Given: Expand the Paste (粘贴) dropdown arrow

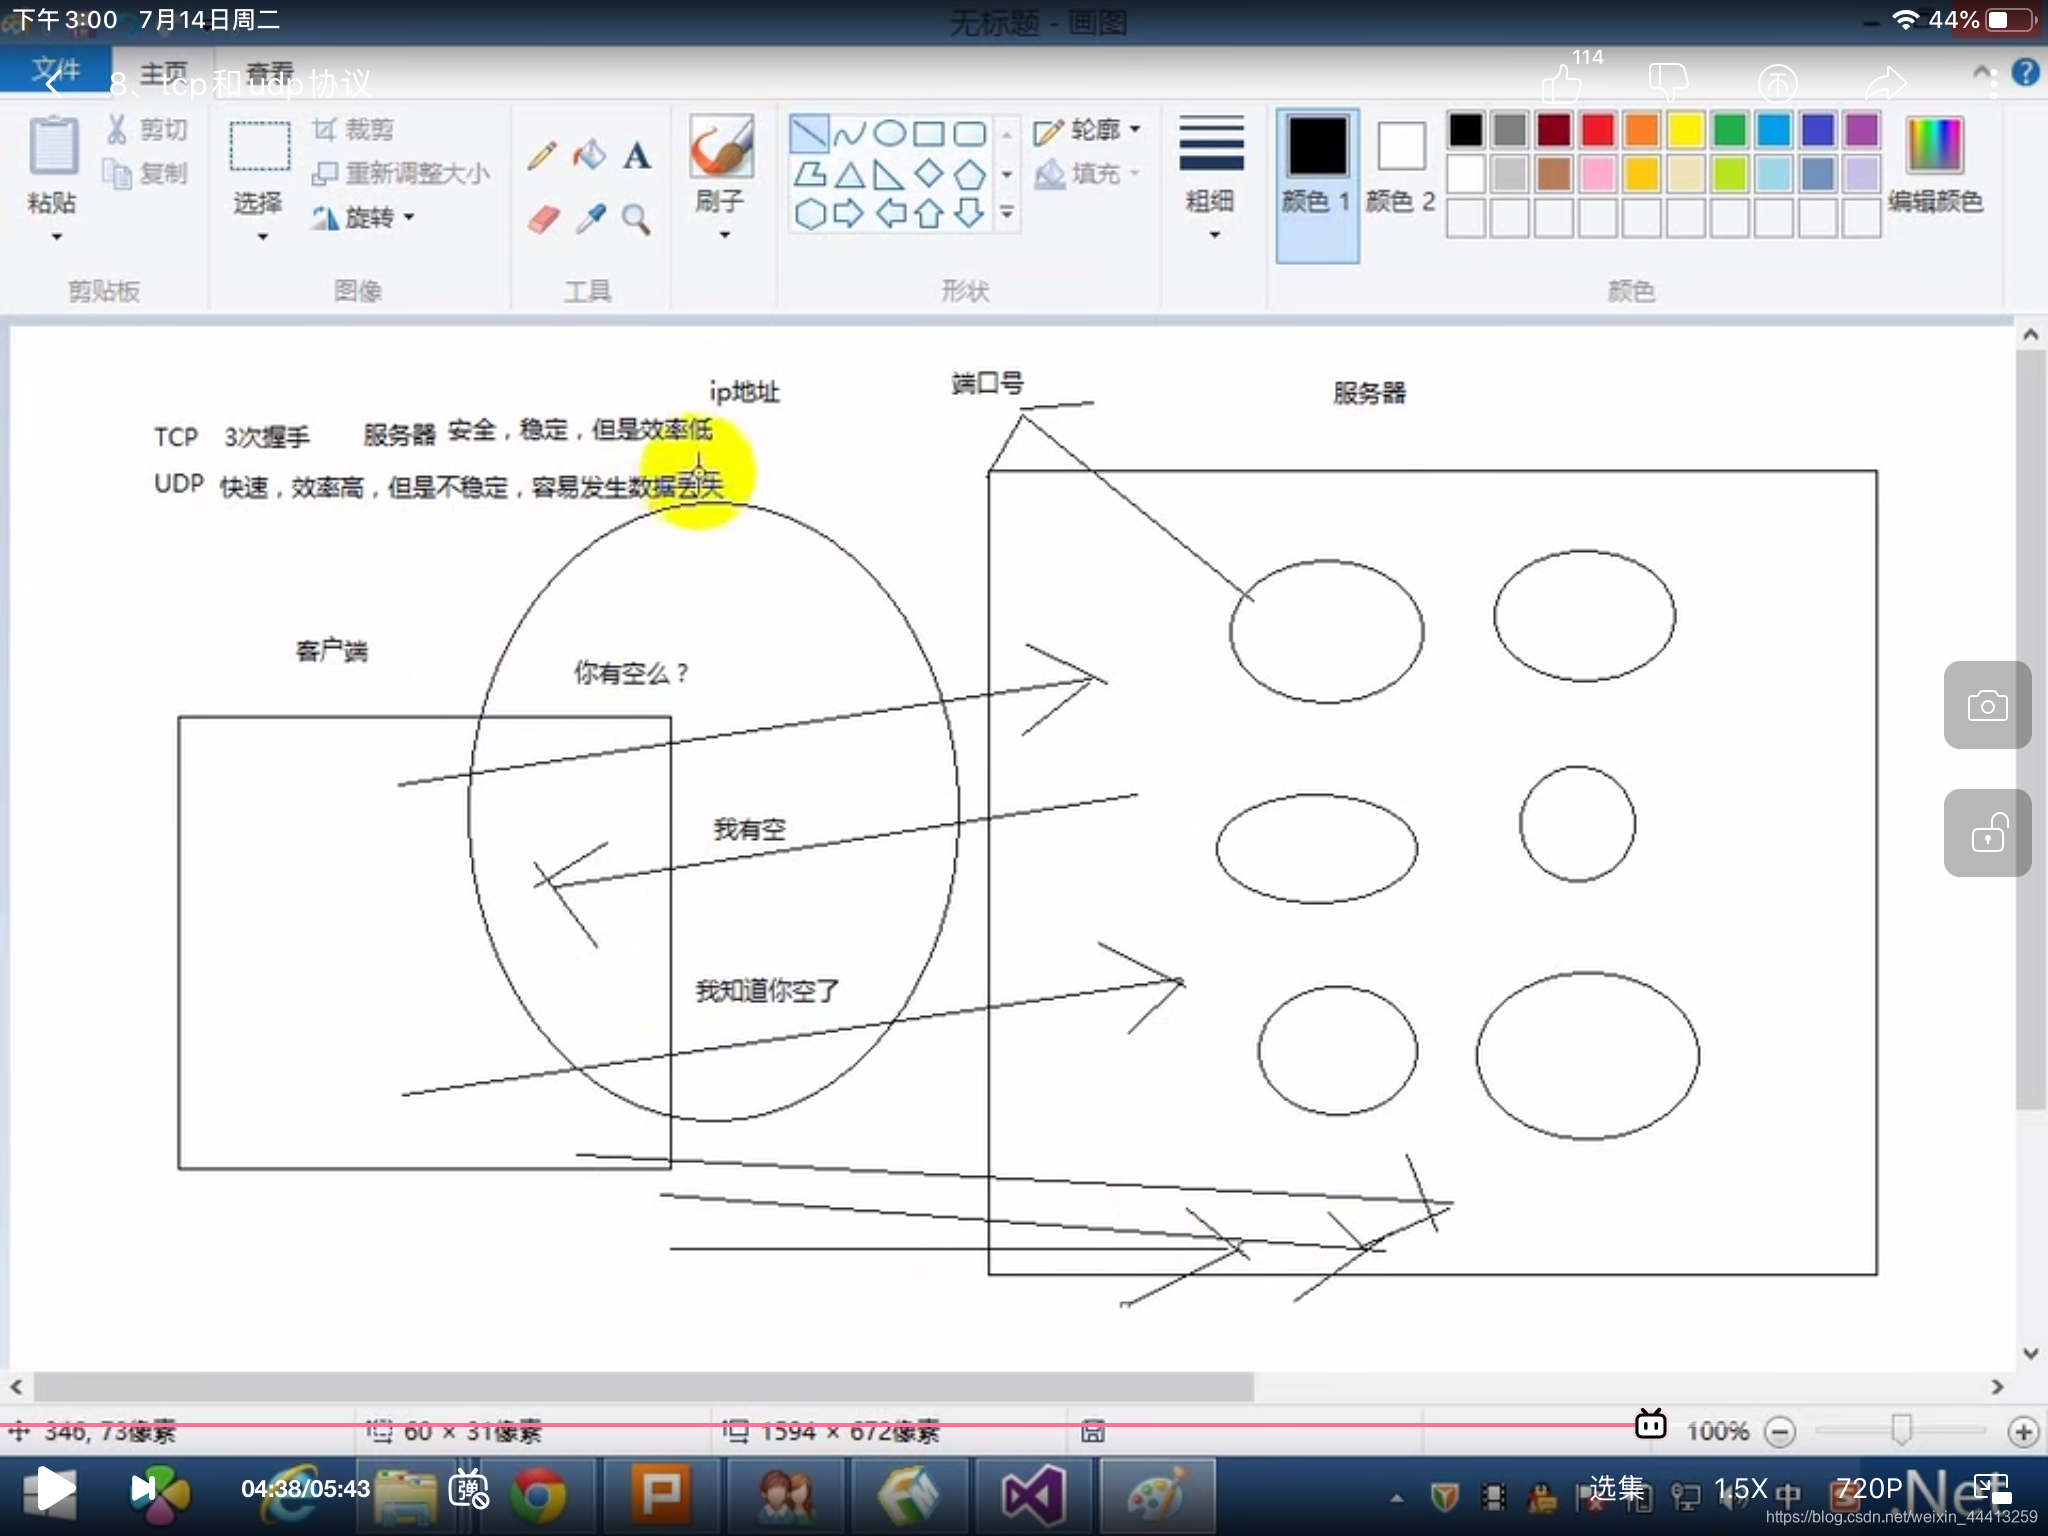Looking at the screenshot, I should pyautogui.click(x=56, y=238).
